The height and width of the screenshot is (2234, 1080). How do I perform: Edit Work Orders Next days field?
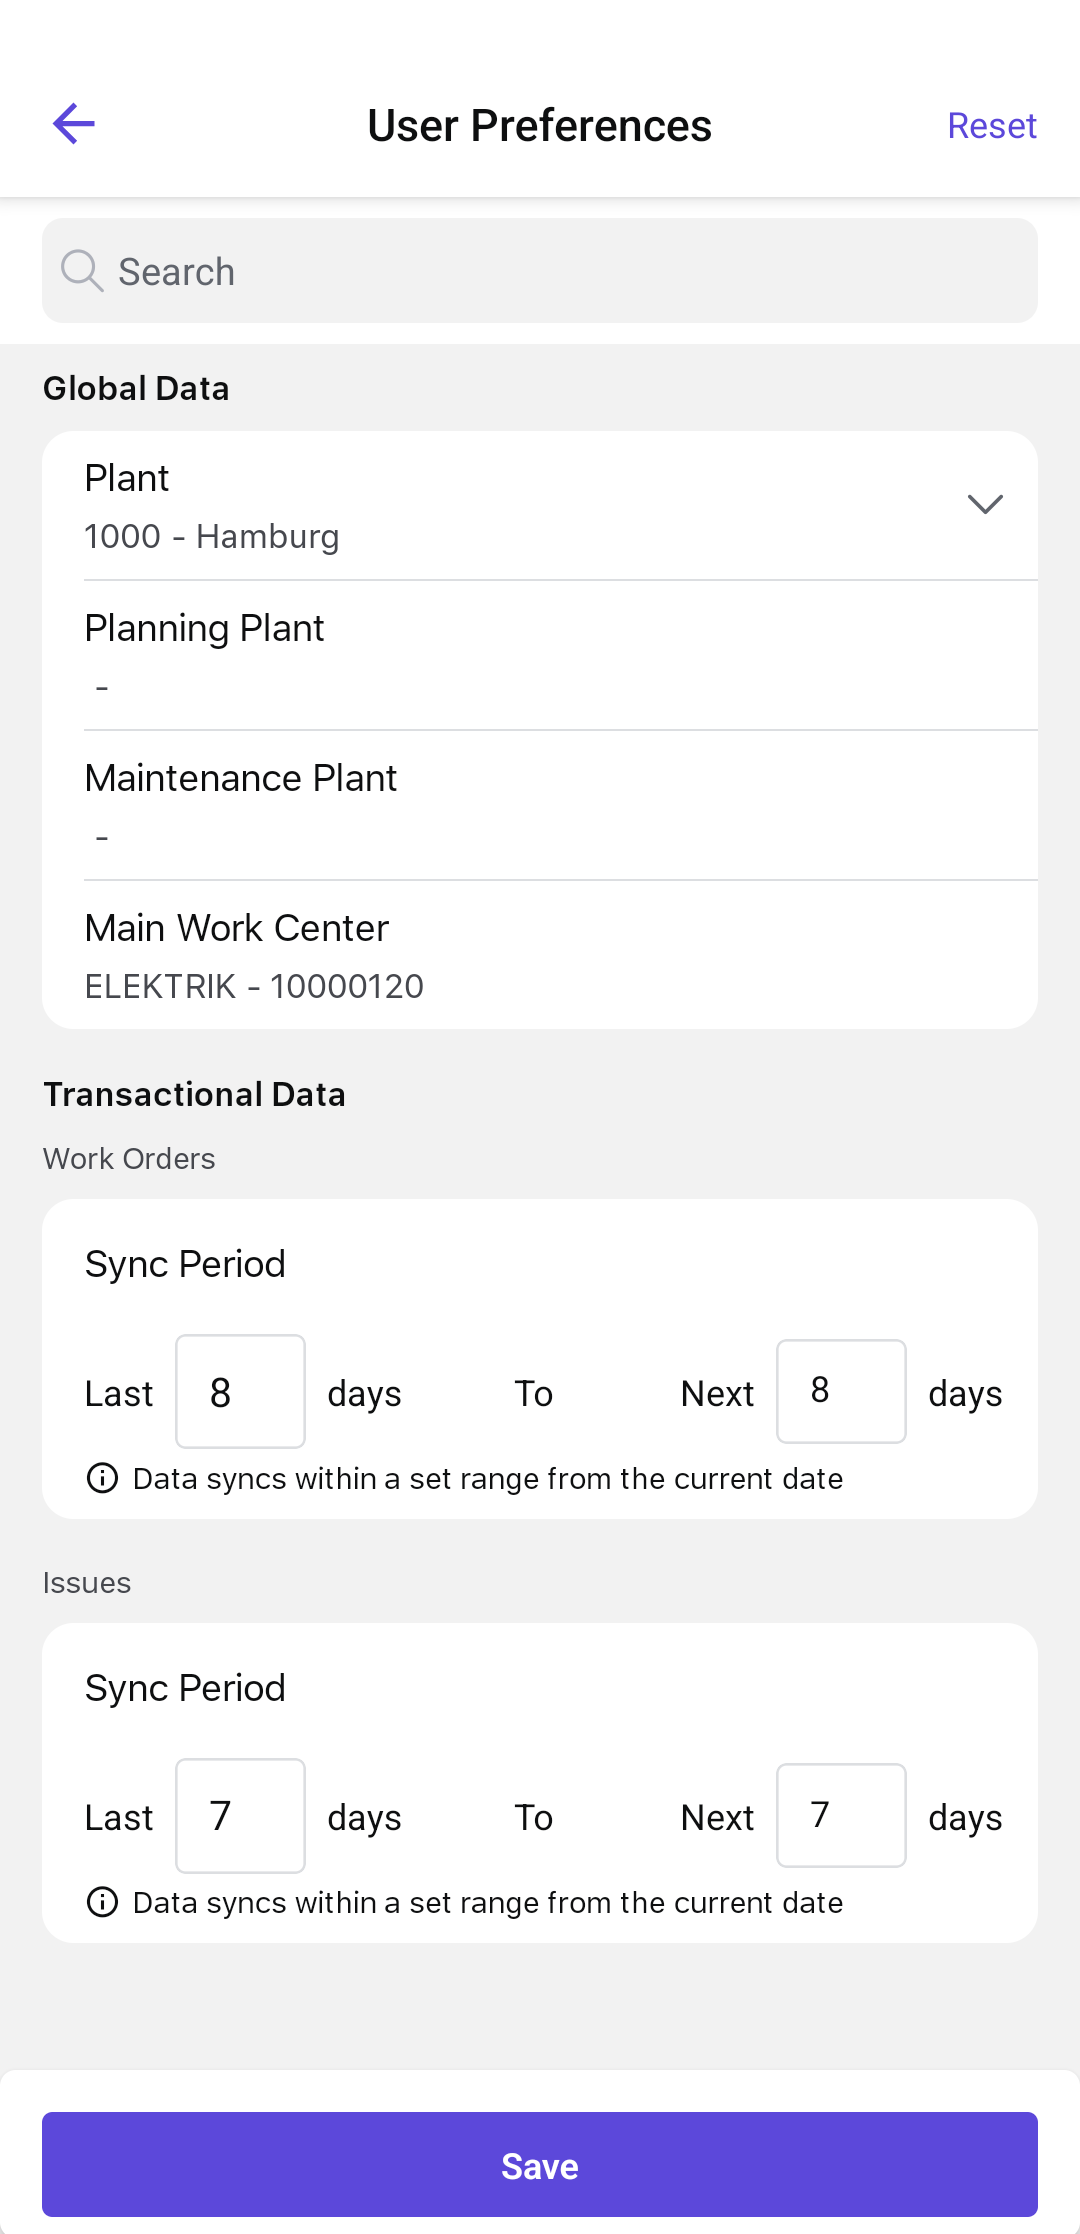(841, 1391)
